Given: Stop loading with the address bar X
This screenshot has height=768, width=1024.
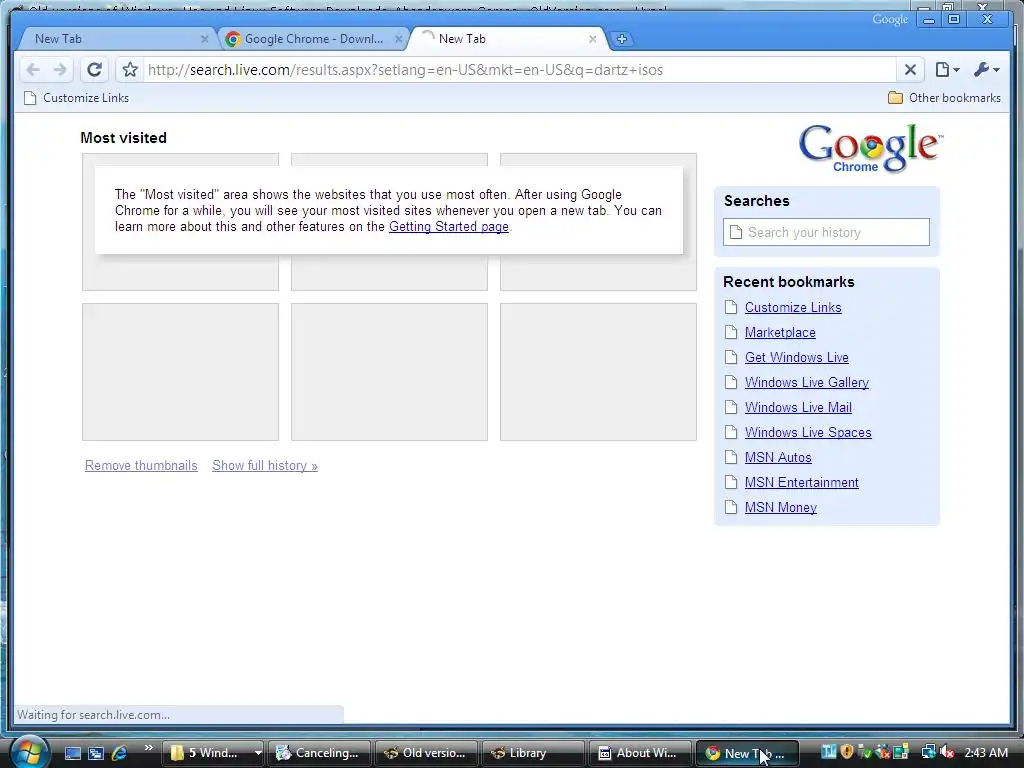Looking at the screenshot, I should [x=910, y=70].
